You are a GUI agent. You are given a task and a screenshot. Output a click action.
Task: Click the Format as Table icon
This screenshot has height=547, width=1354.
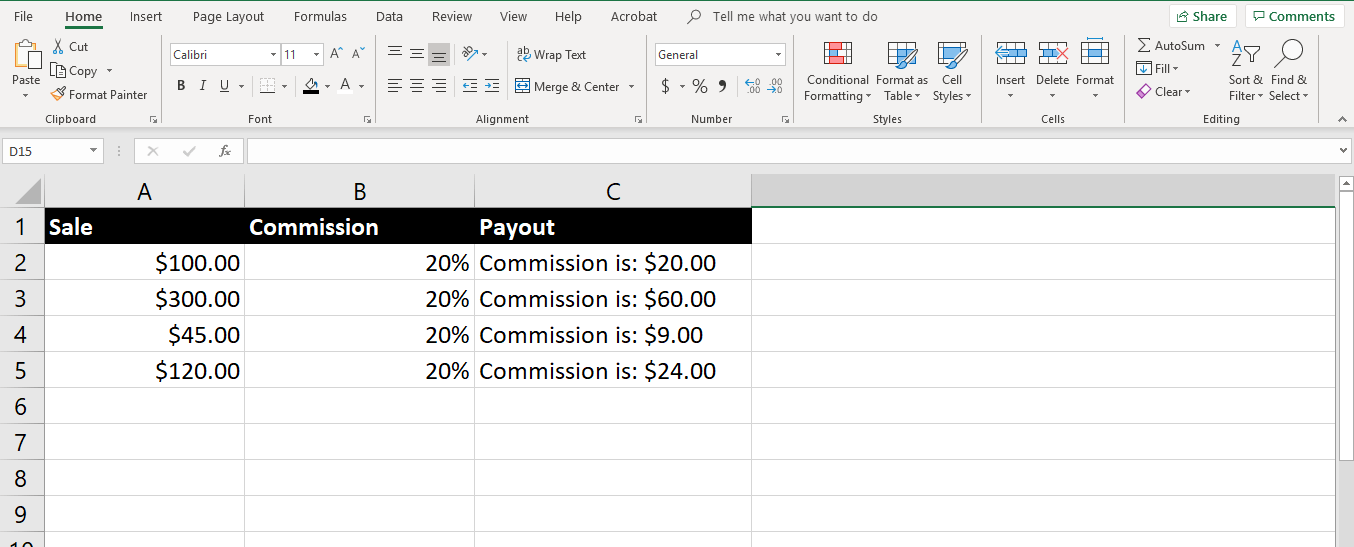pos(901,55)
